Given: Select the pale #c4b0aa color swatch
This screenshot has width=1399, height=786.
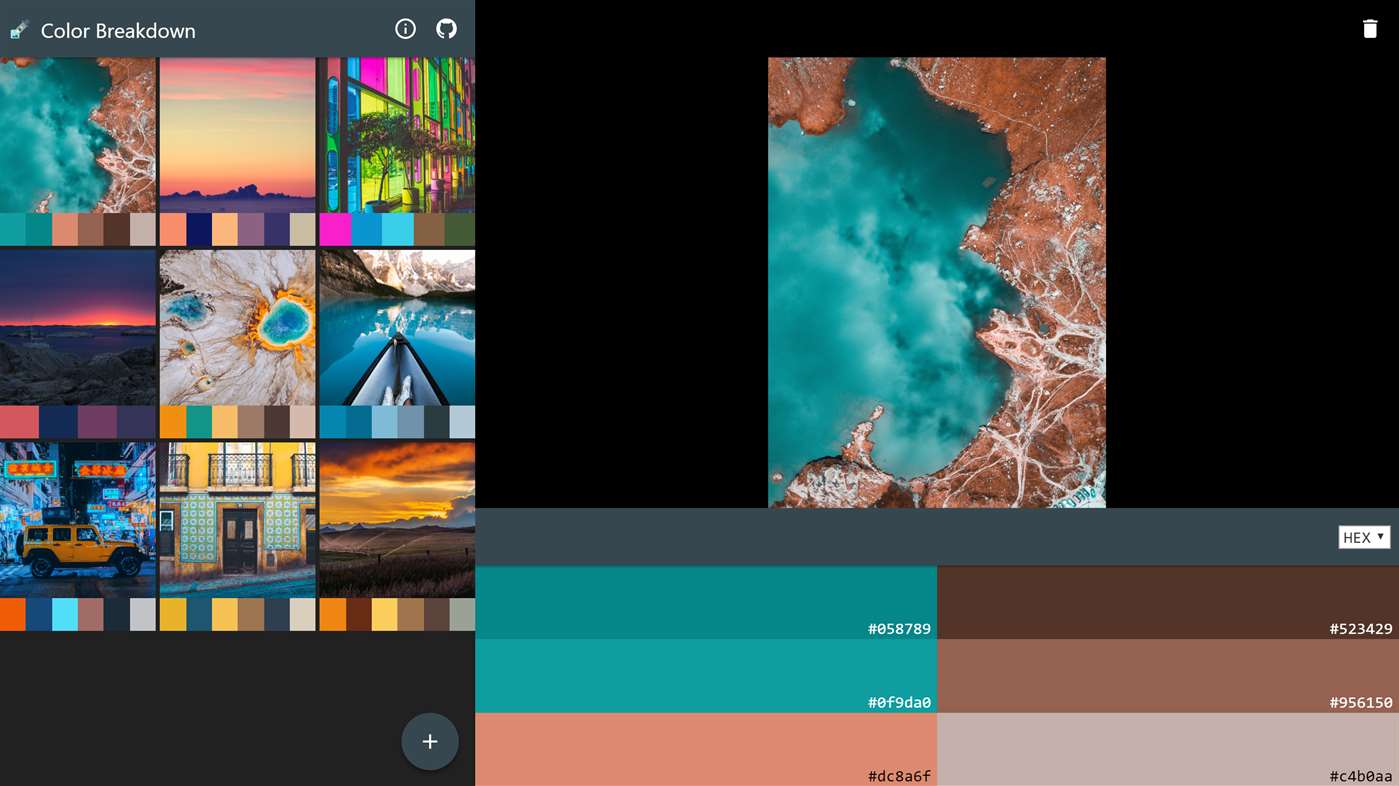Looking at the screenshot, I should coord(1167,748).
